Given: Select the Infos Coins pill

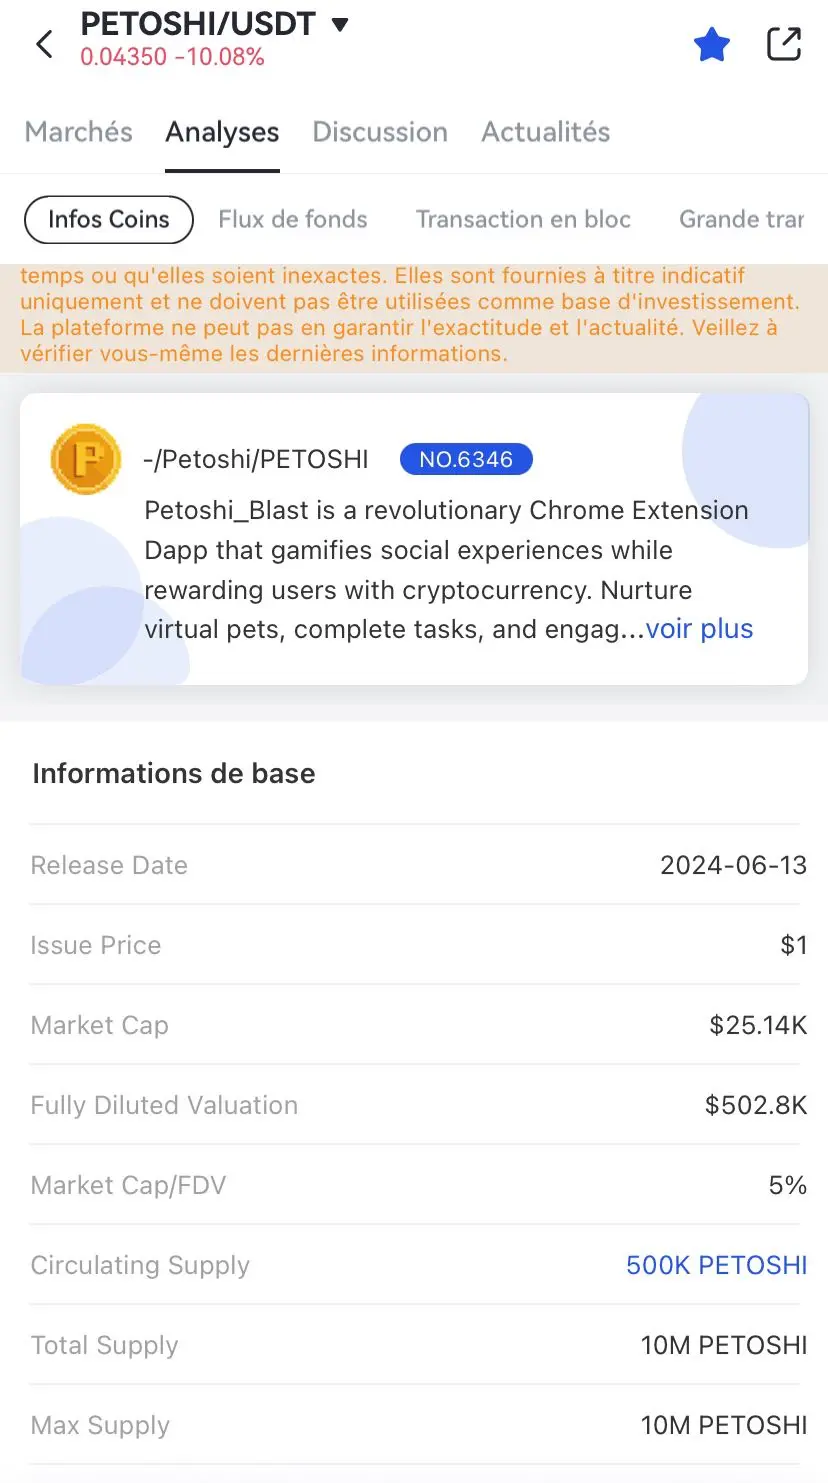Looking at the screenshot, I should coord(108,220).
